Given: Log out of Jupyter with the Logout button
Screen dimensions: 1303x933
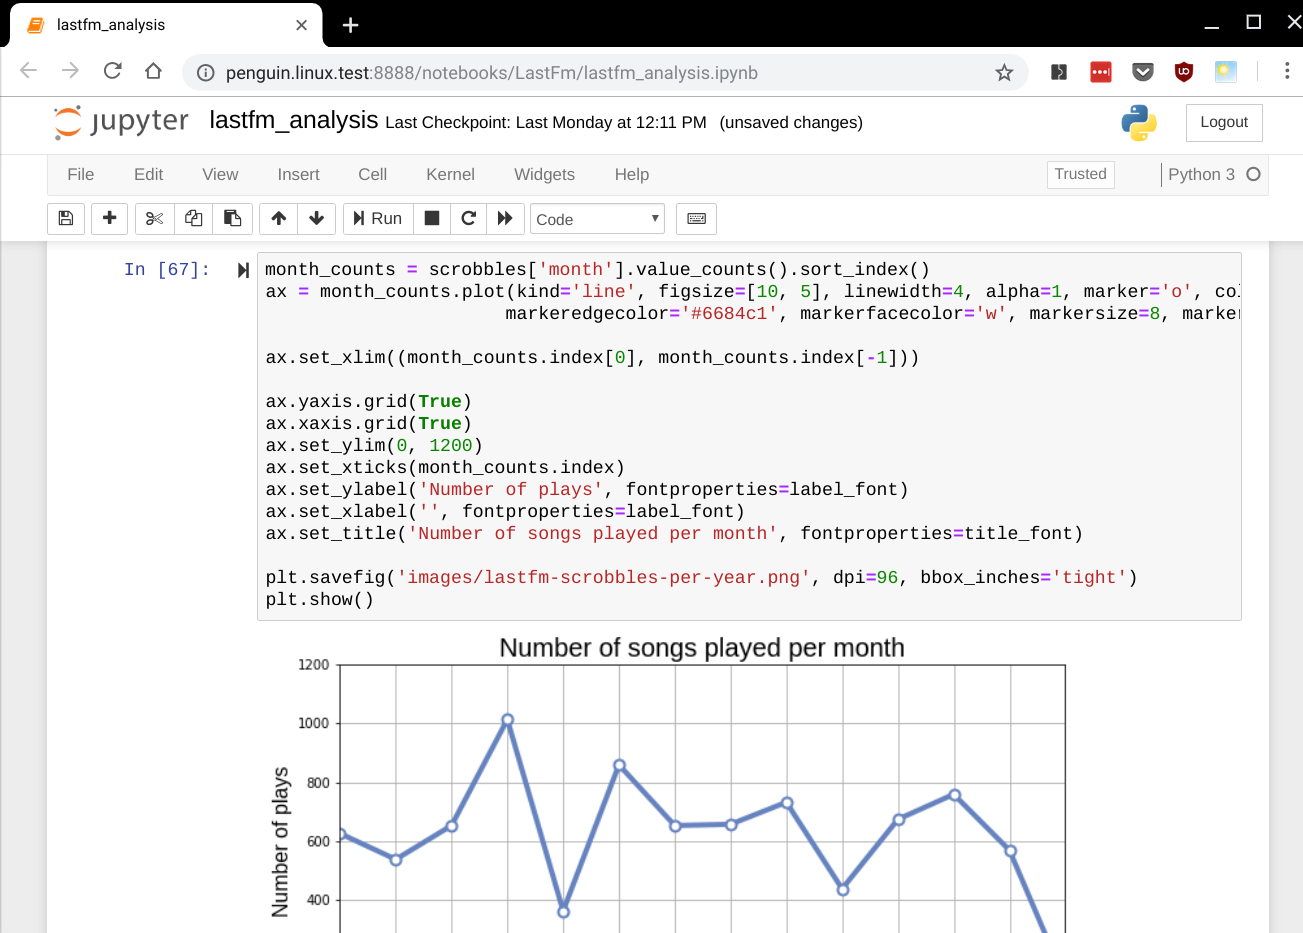Looking at the screenshot, I should tap(1224, 122).
